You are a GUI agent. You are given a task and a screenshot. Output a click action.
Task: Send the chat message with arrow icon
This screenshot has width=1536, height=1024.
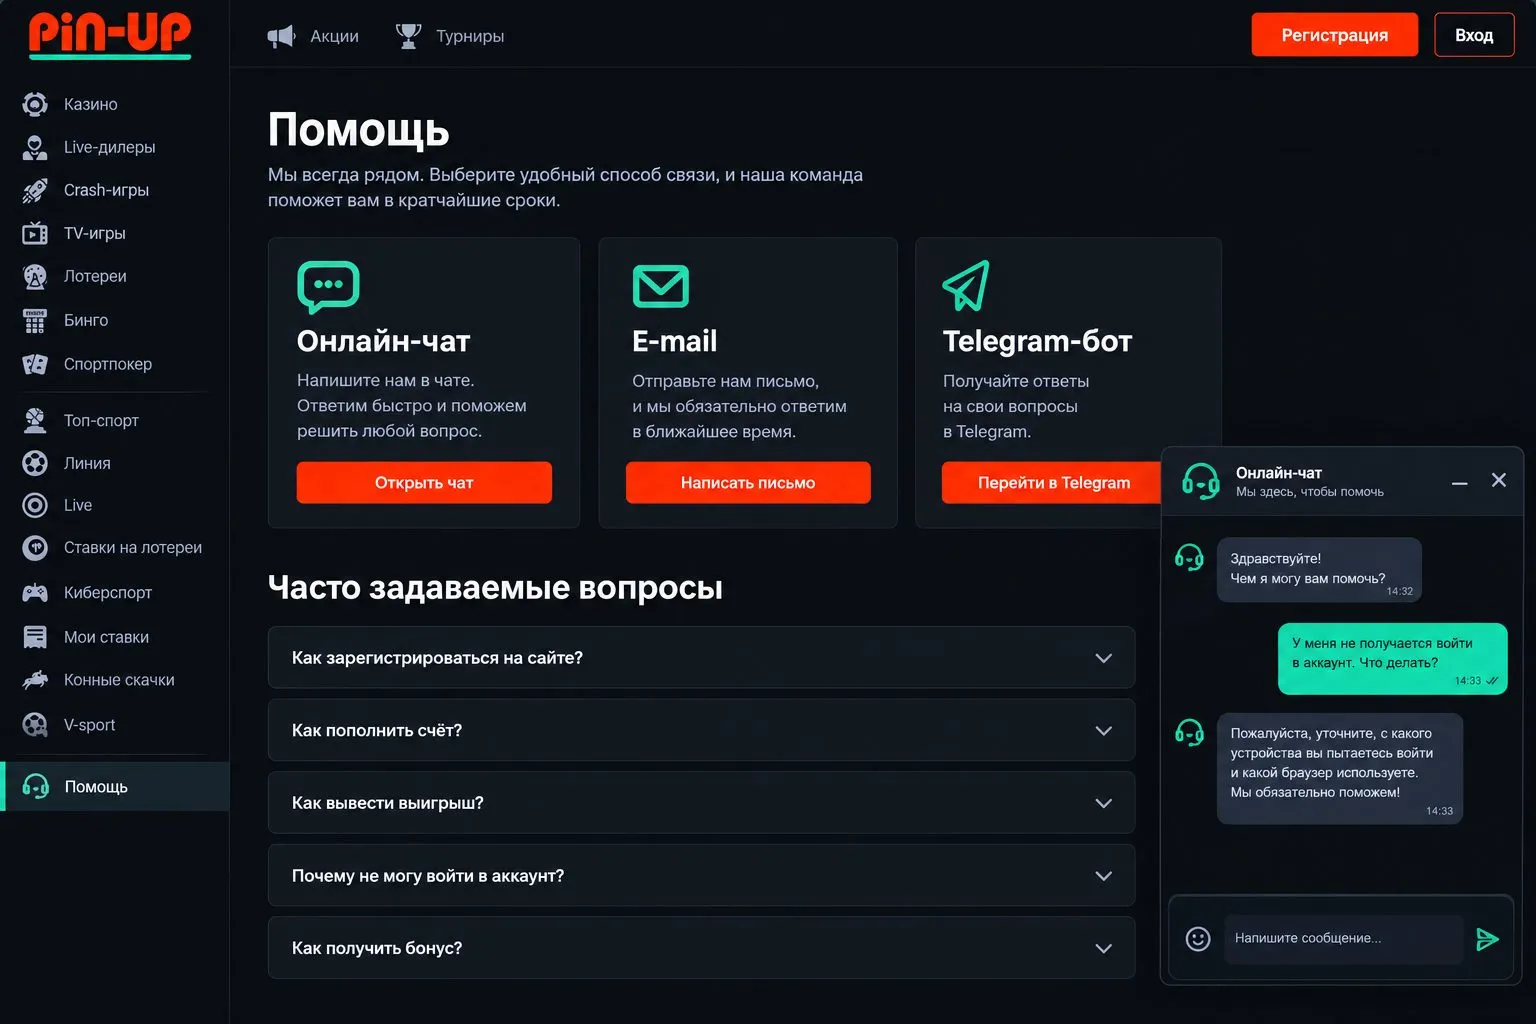1487,938
